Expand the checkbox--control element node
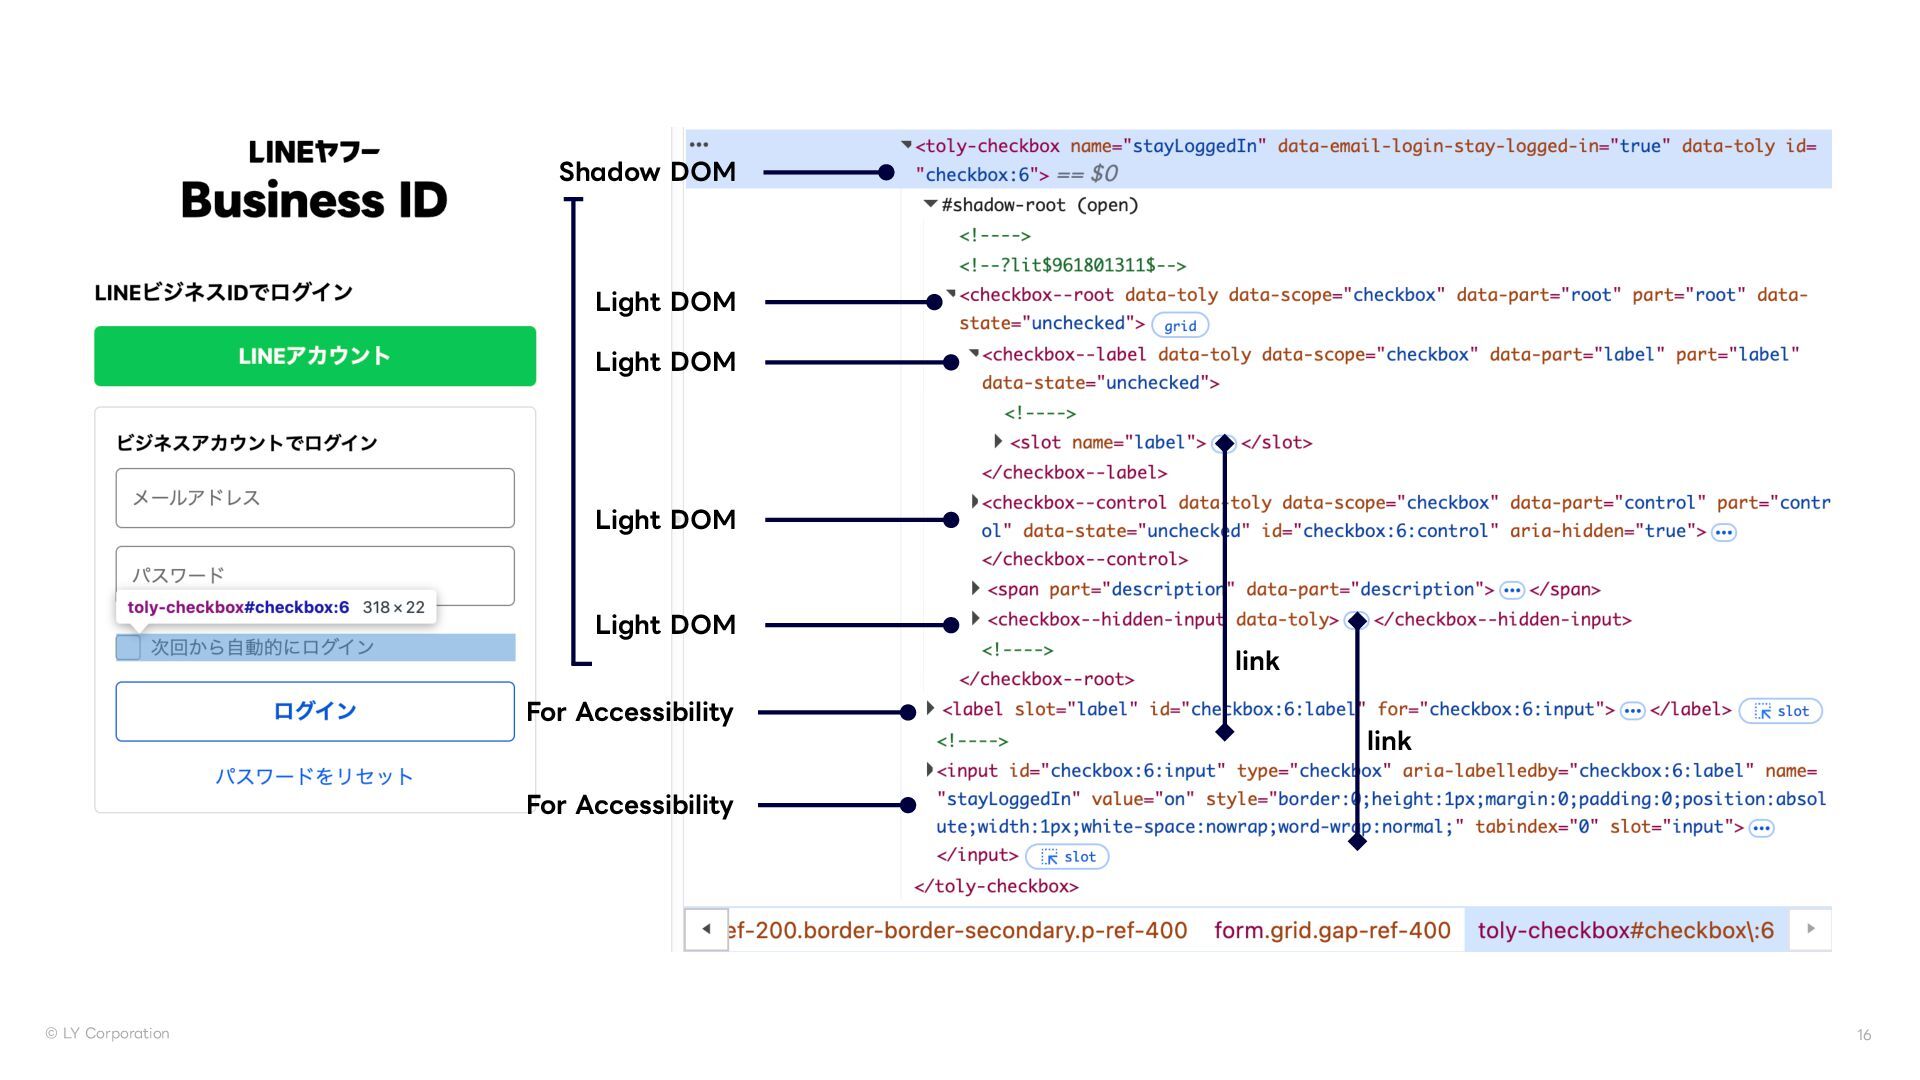Screen dimensions: 1920x1080 pos(975,502)
